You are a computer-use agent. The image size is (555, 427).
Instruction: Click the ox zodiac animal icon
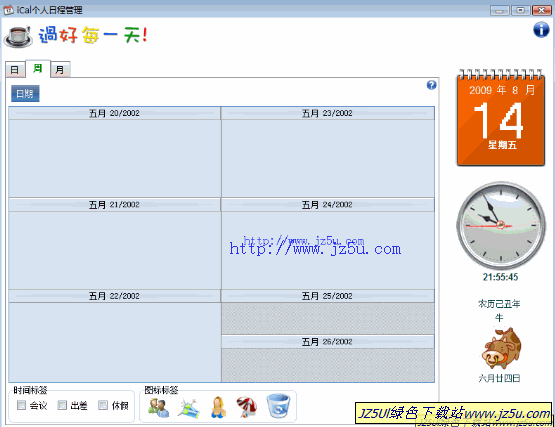(x=501, y=348)
